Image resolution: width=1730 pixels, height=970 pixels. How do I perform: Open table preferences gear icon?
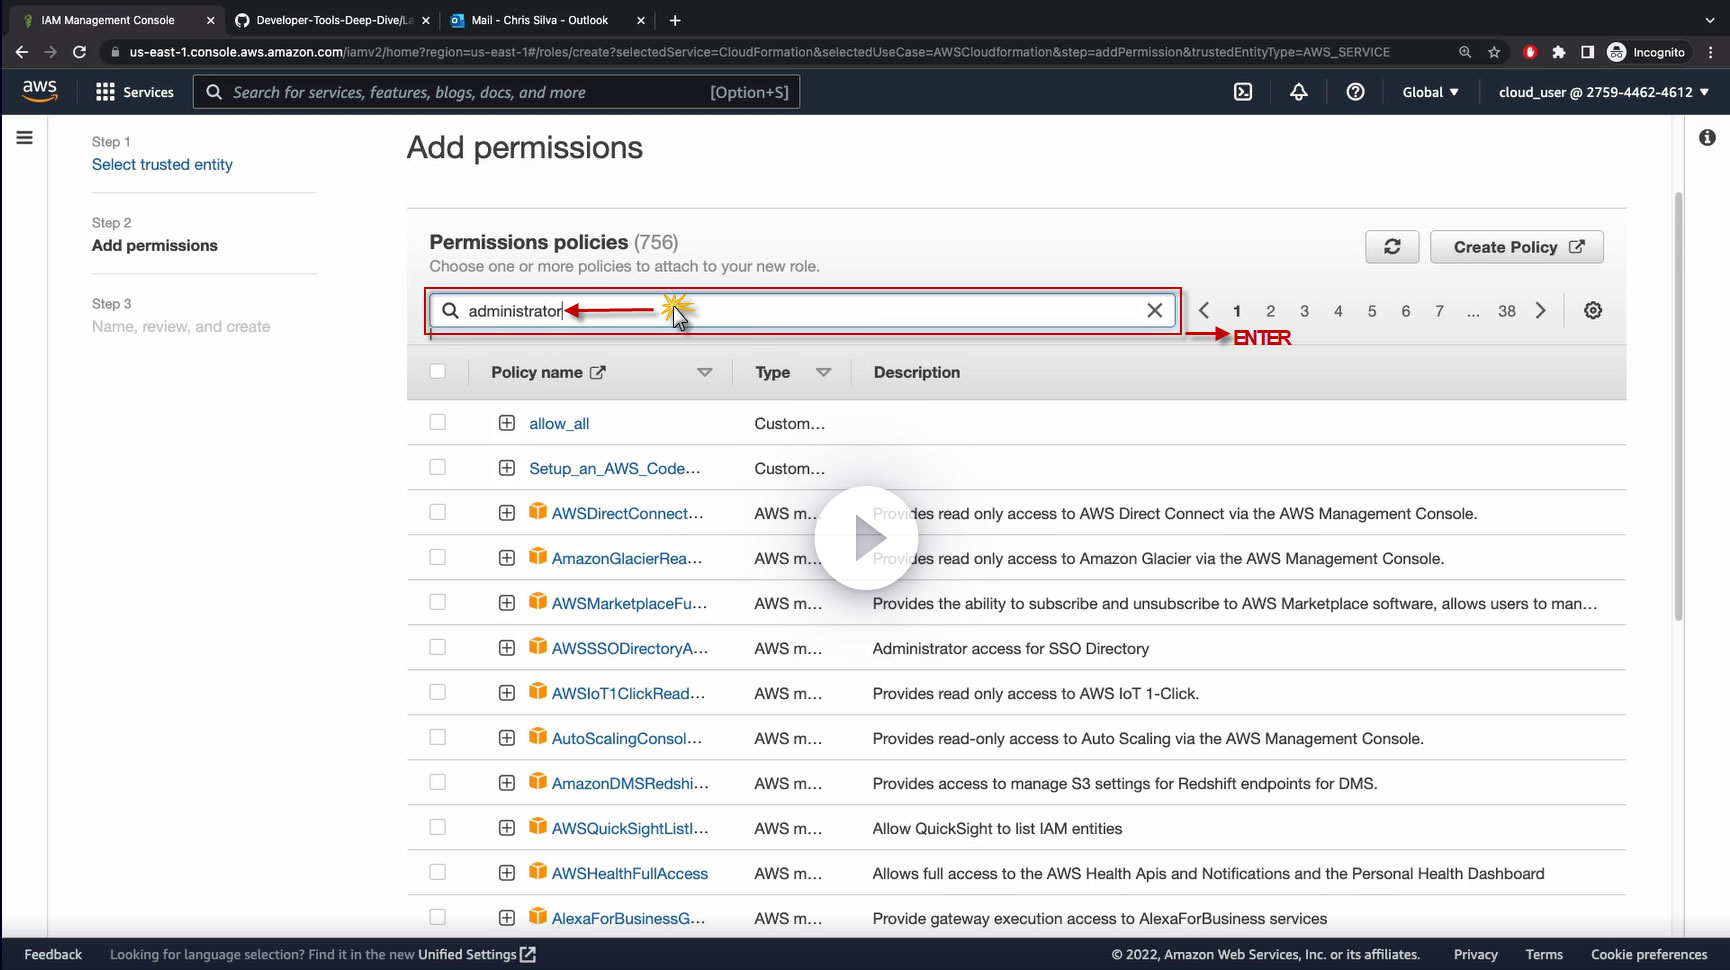pos(1593,311)
